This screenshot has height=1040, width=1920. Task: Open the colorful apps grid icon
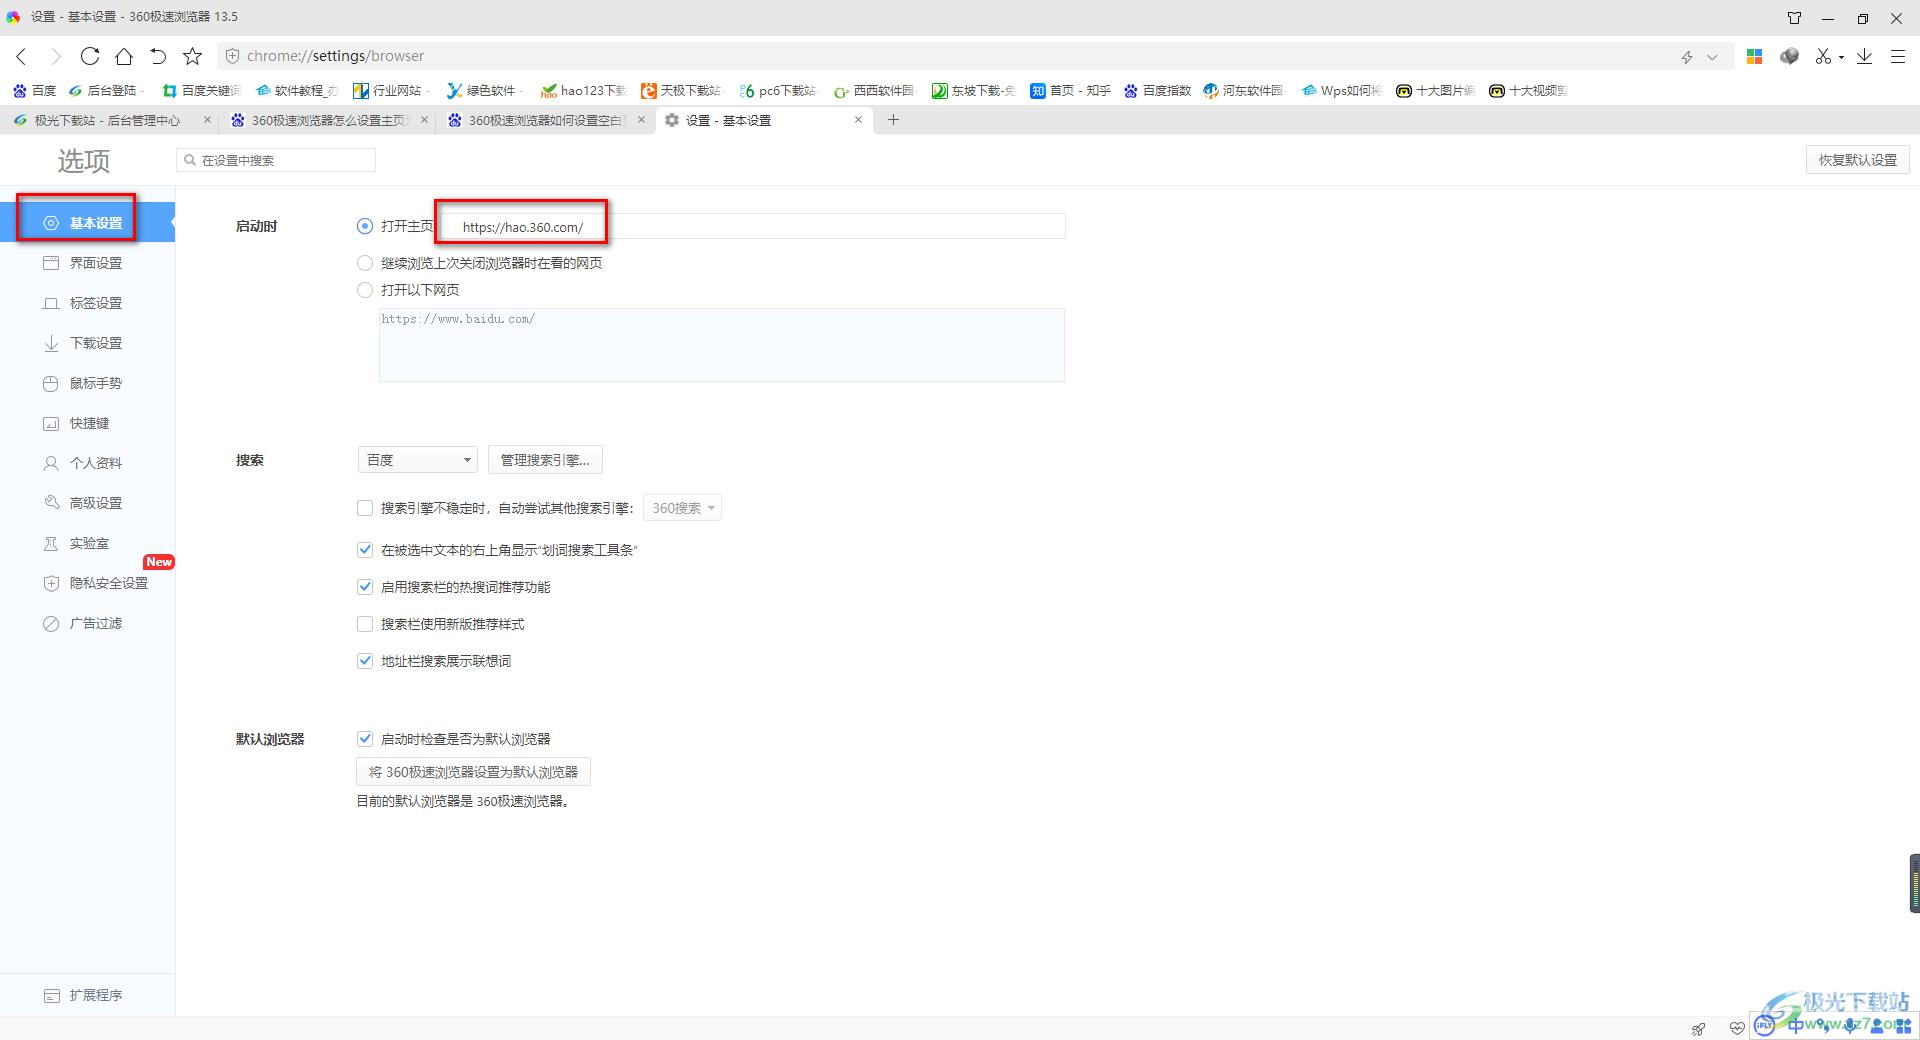1754,57
